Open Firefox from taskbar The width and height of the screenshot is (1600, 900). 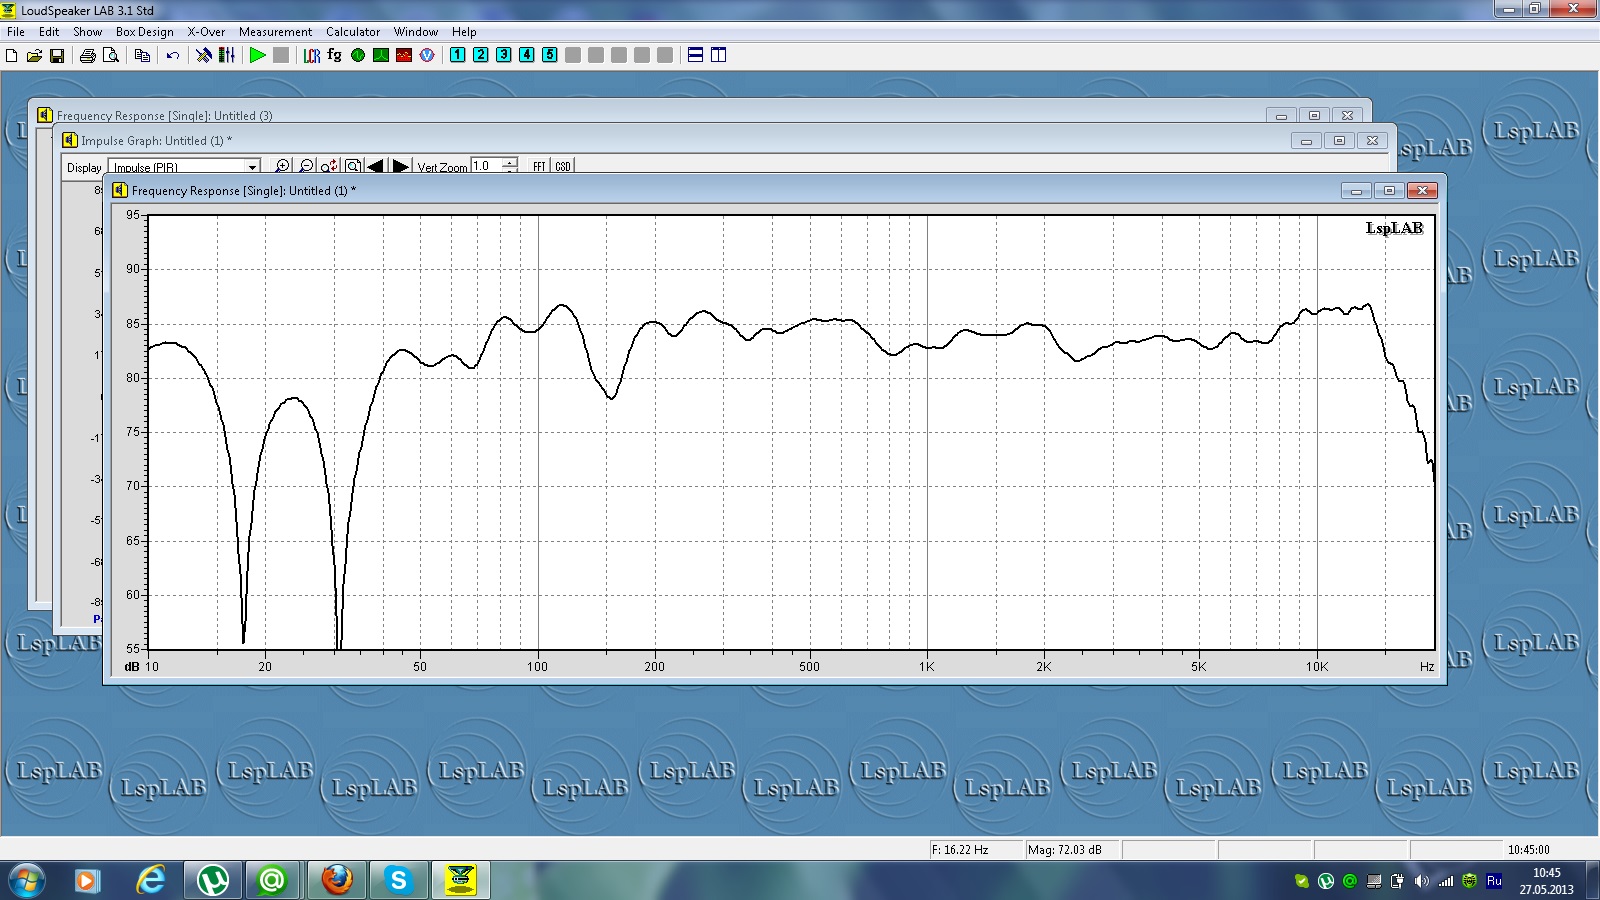[337, 880]
